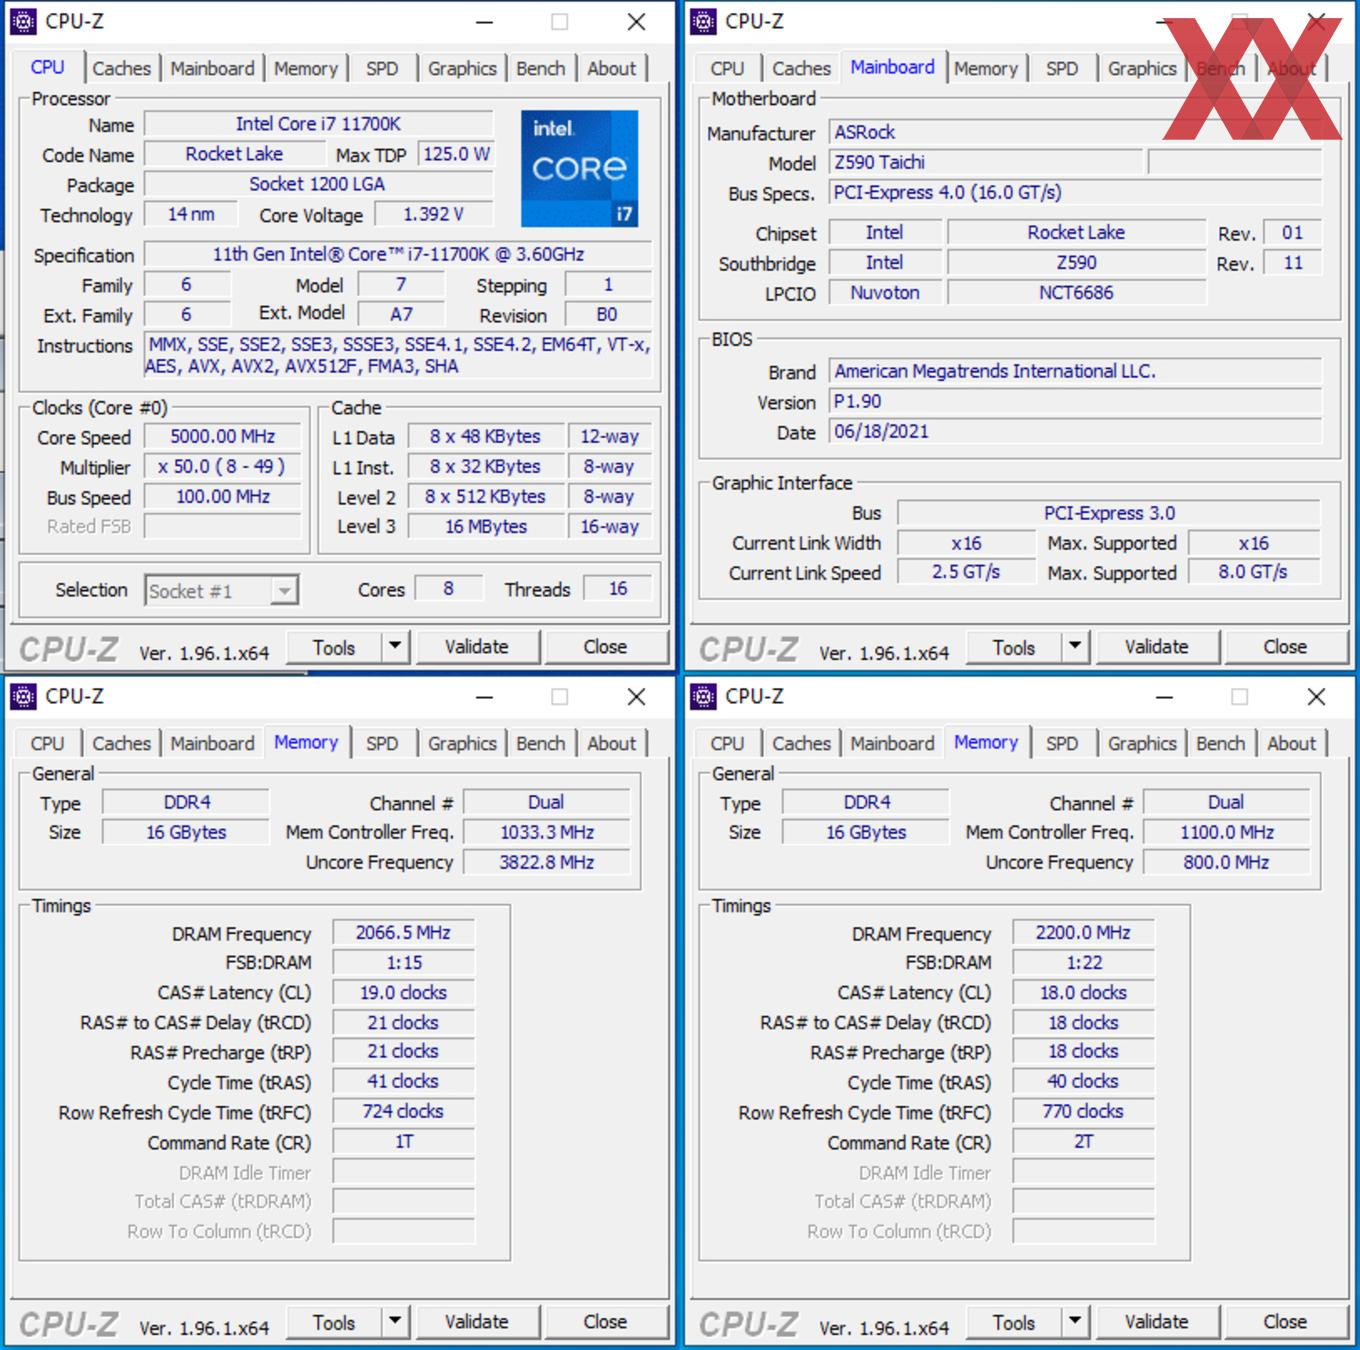Click the Command Rate value 2T
Image resolution: width=1360 pixels, height=1350 pixels.
1083,1141
